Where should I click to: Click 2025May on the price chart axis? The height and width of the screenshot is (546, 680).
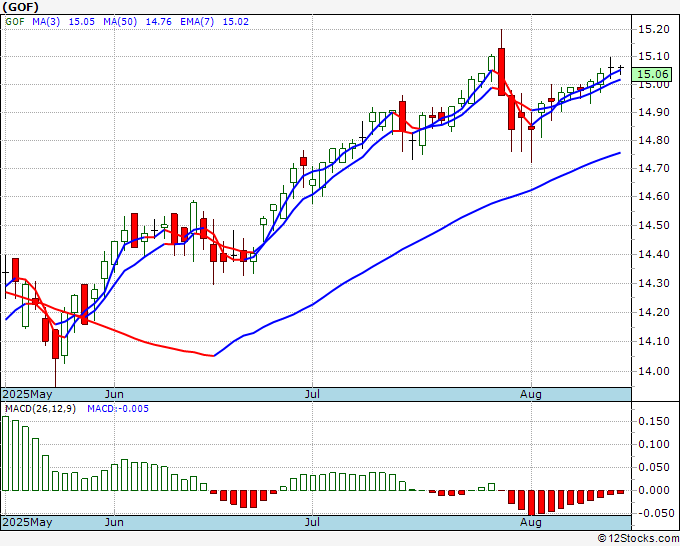(27, 394)
